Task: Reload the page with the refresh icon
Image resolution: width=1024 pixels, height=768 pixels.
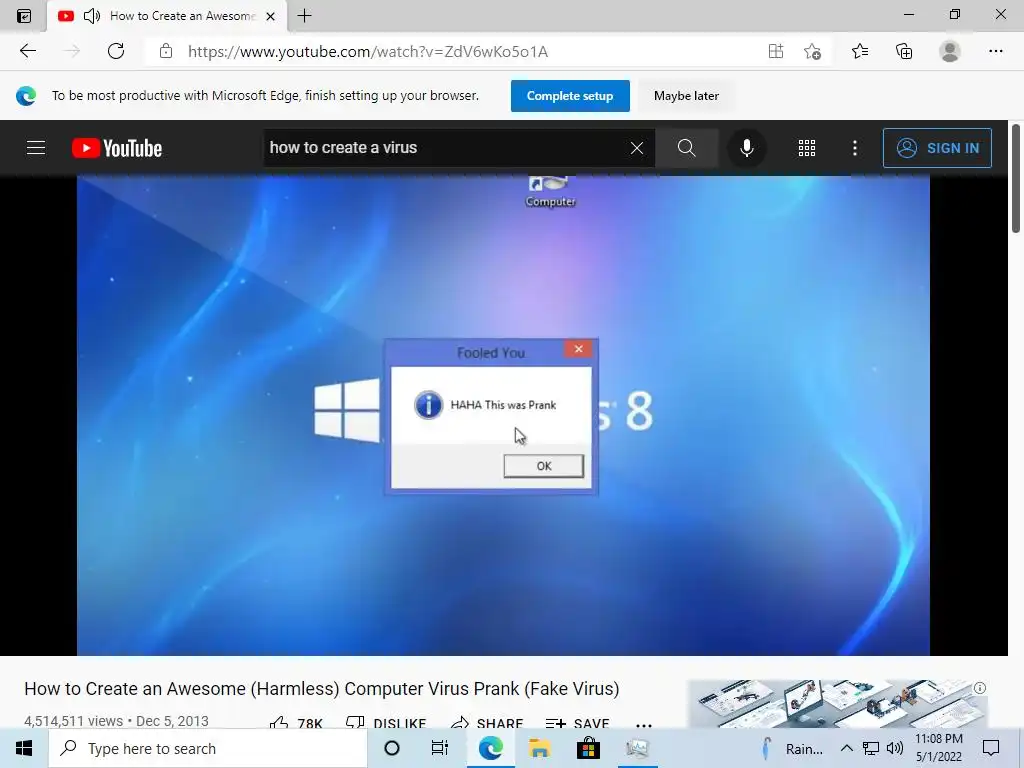Action: click(x=116, y=51)
